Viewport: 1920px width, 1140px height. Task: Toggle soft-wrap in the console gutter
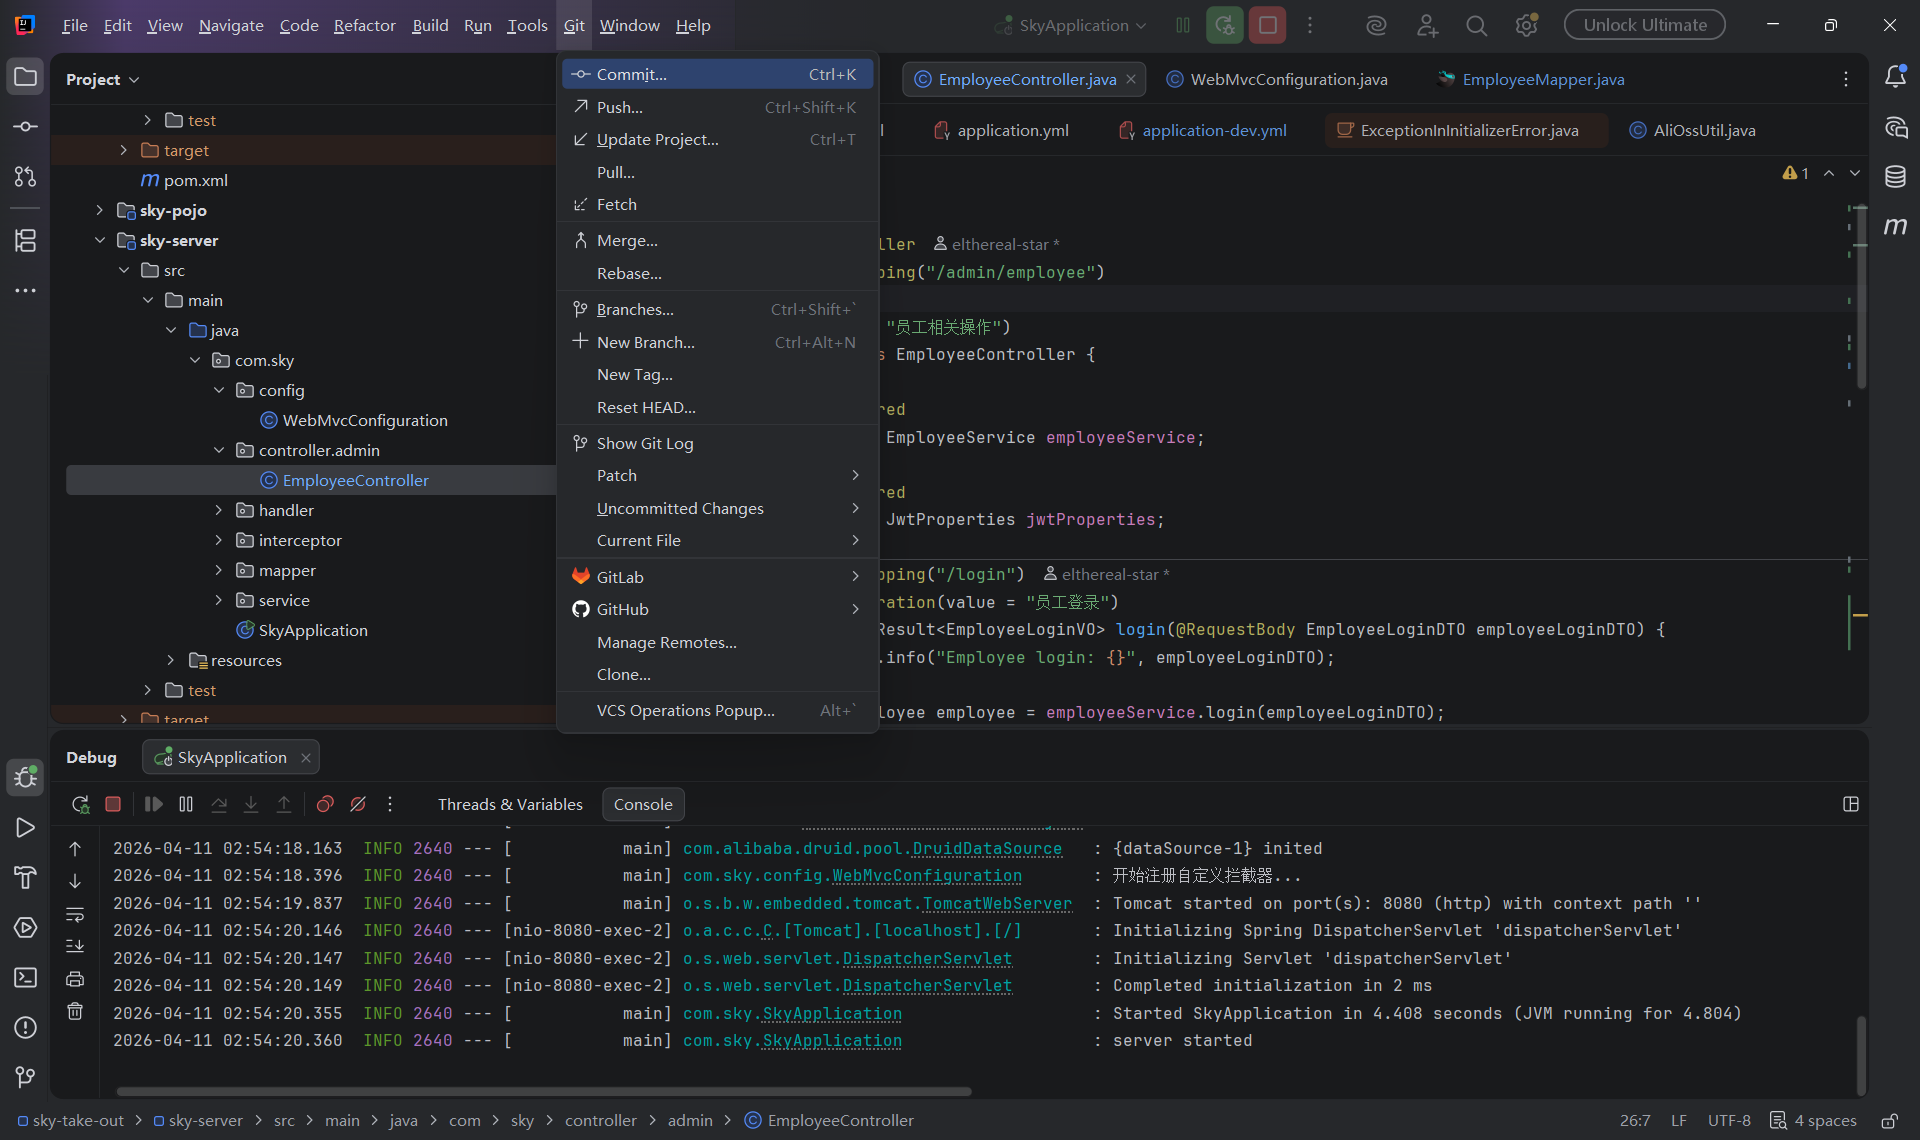(x=75, y=914)
